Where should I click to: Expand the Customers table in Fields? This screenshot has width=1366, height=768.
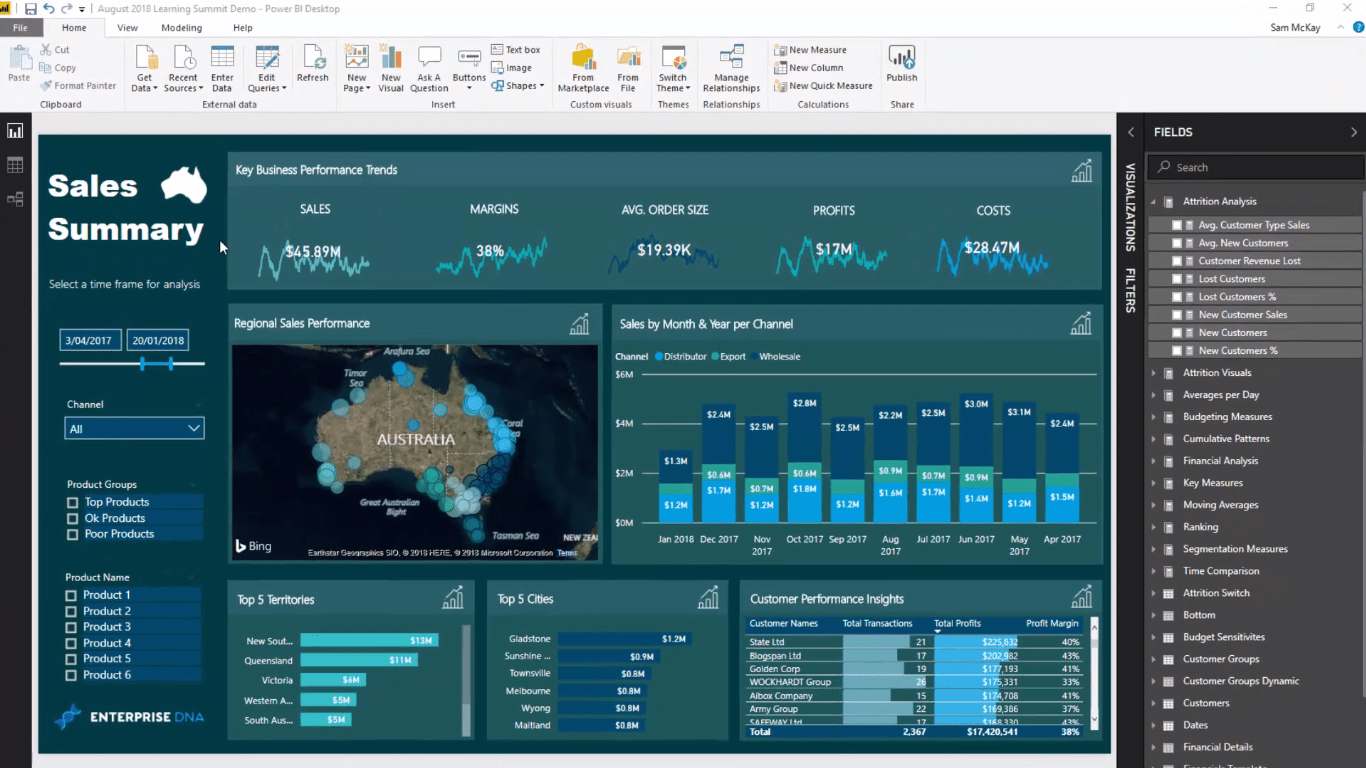coord(1153,703)
